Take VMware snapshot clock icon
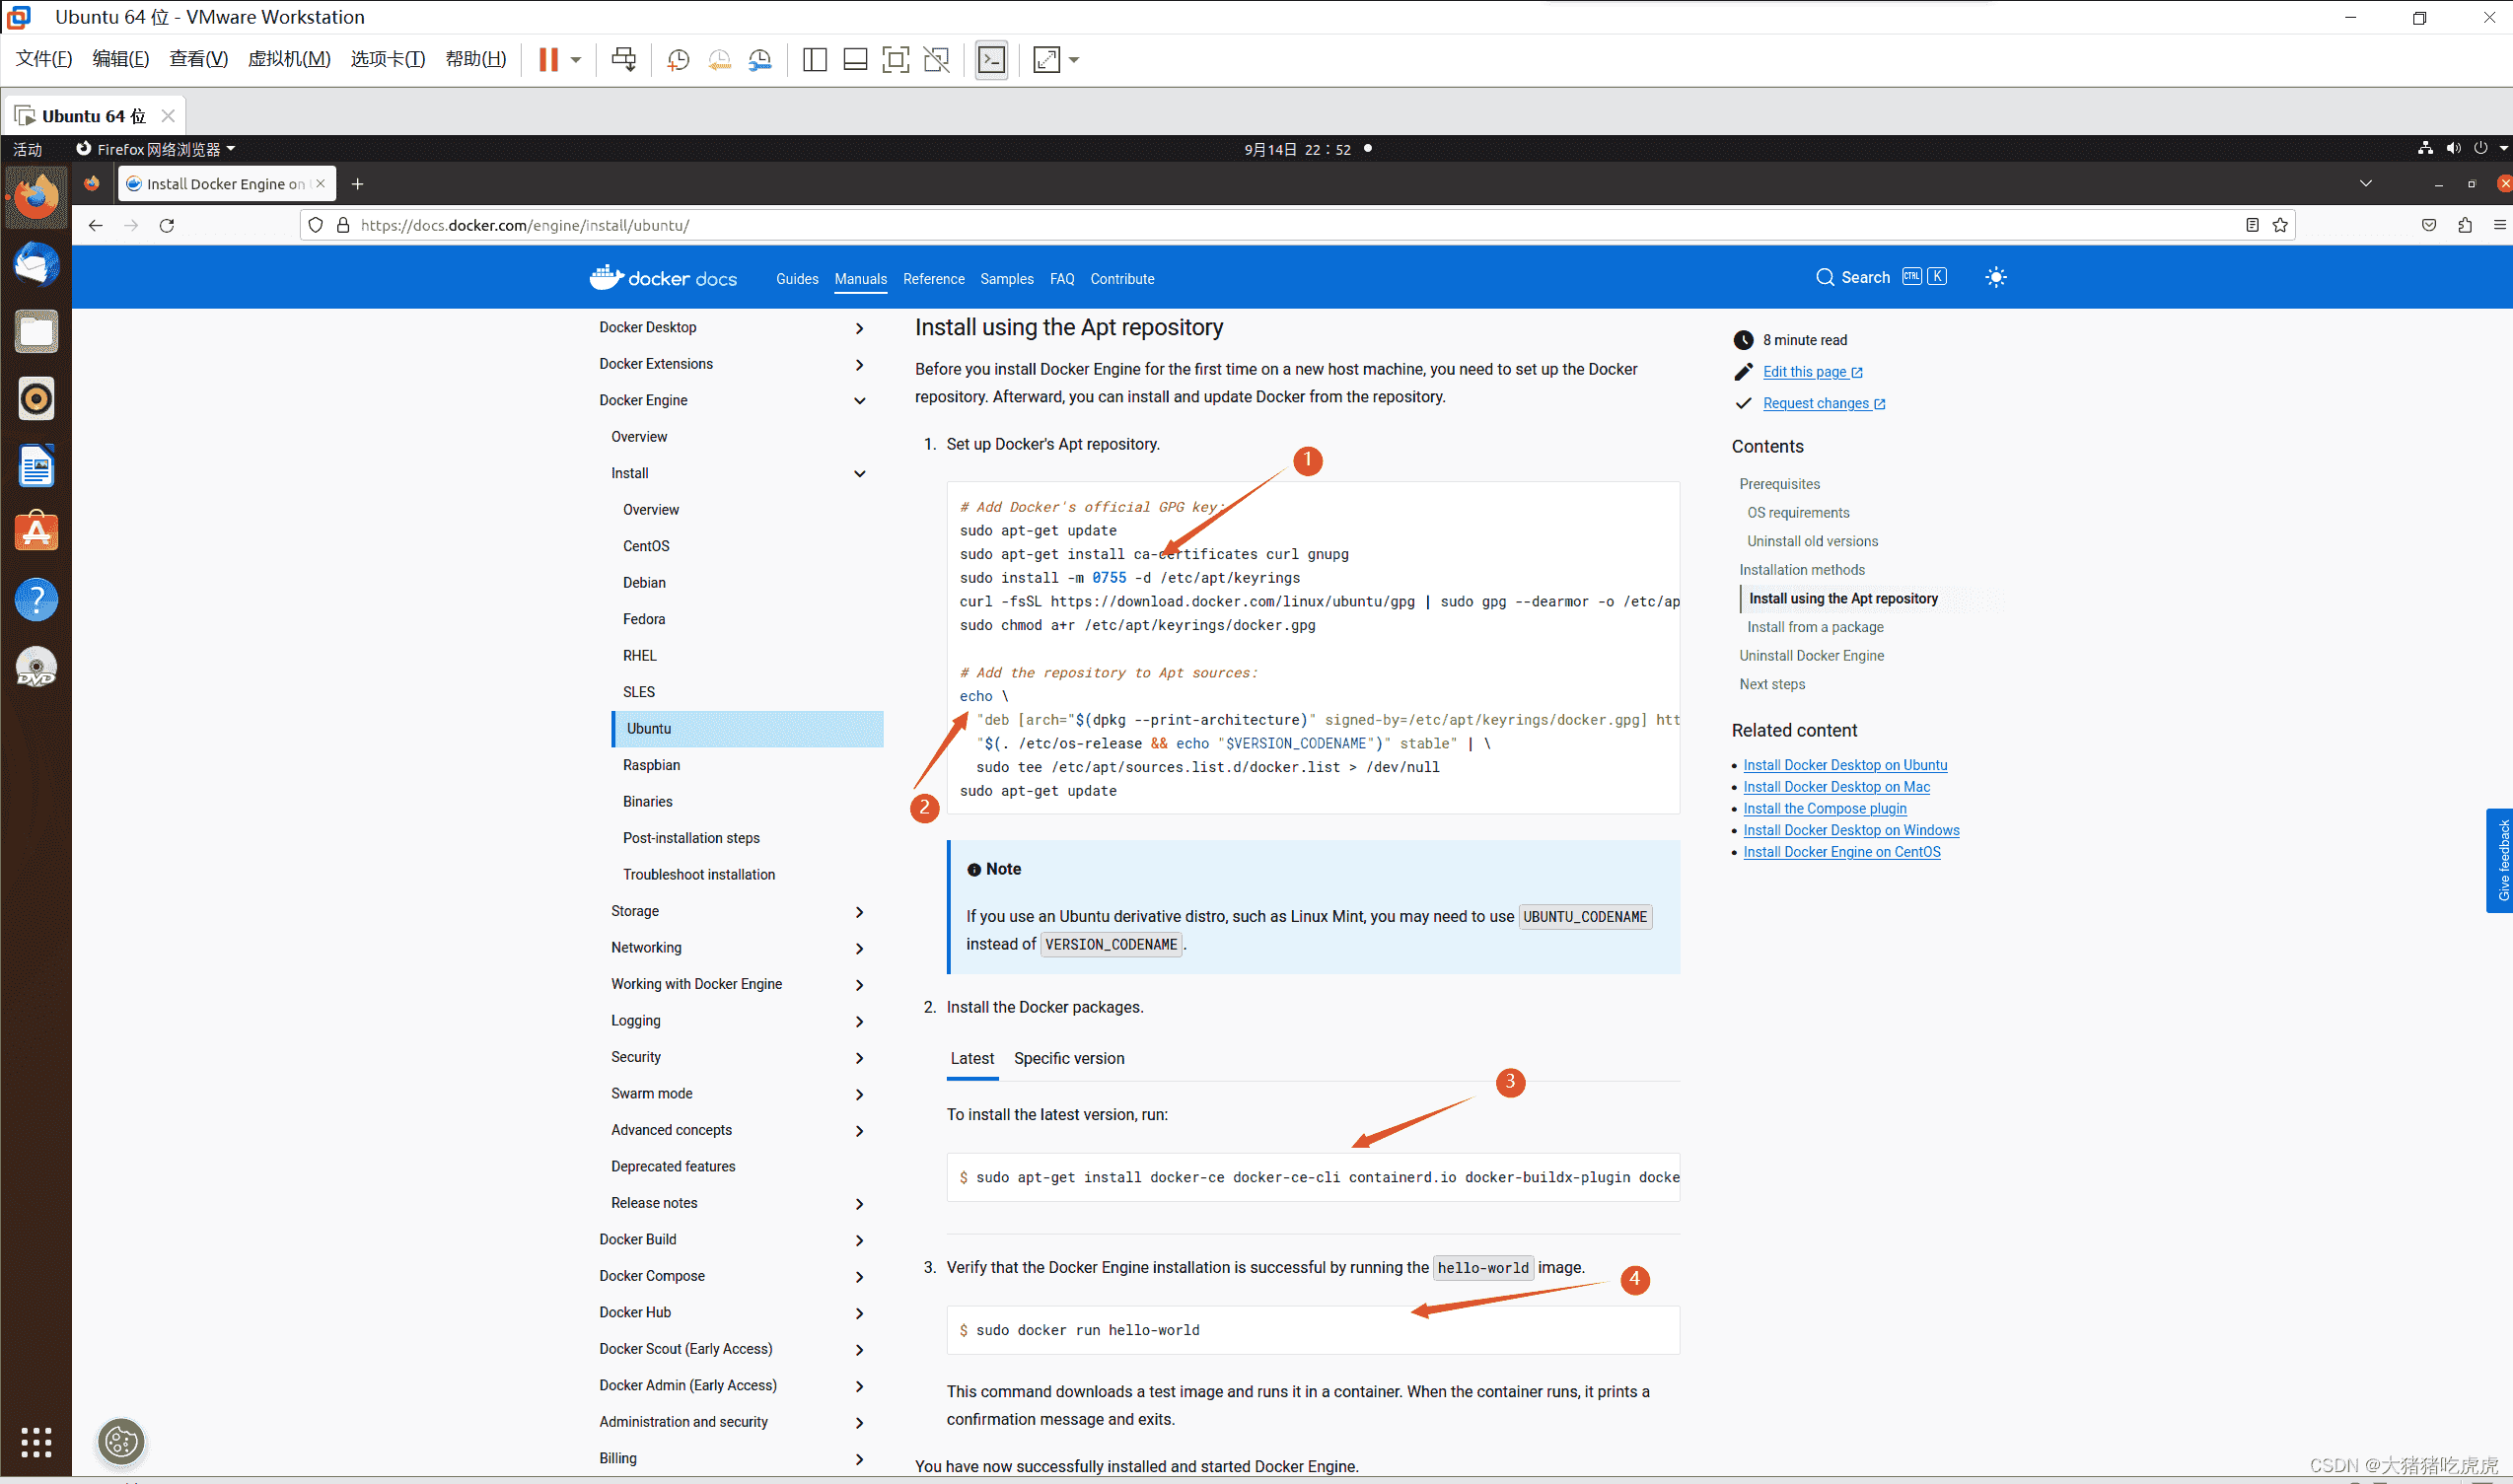 678,60
